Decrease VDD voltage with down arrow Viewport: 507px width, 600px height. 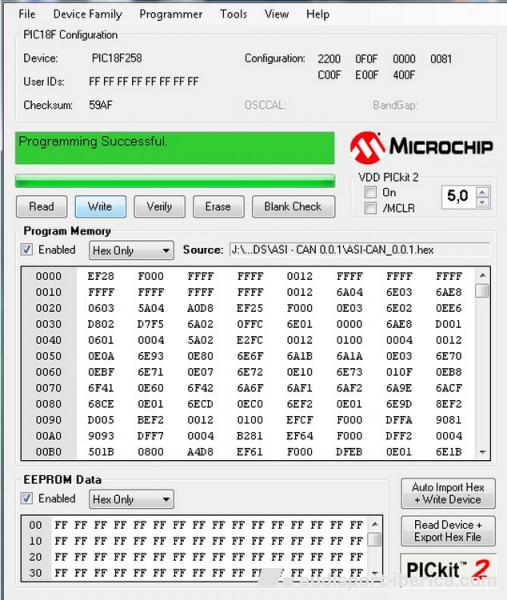pyautogui.click(x=482, y=202)
